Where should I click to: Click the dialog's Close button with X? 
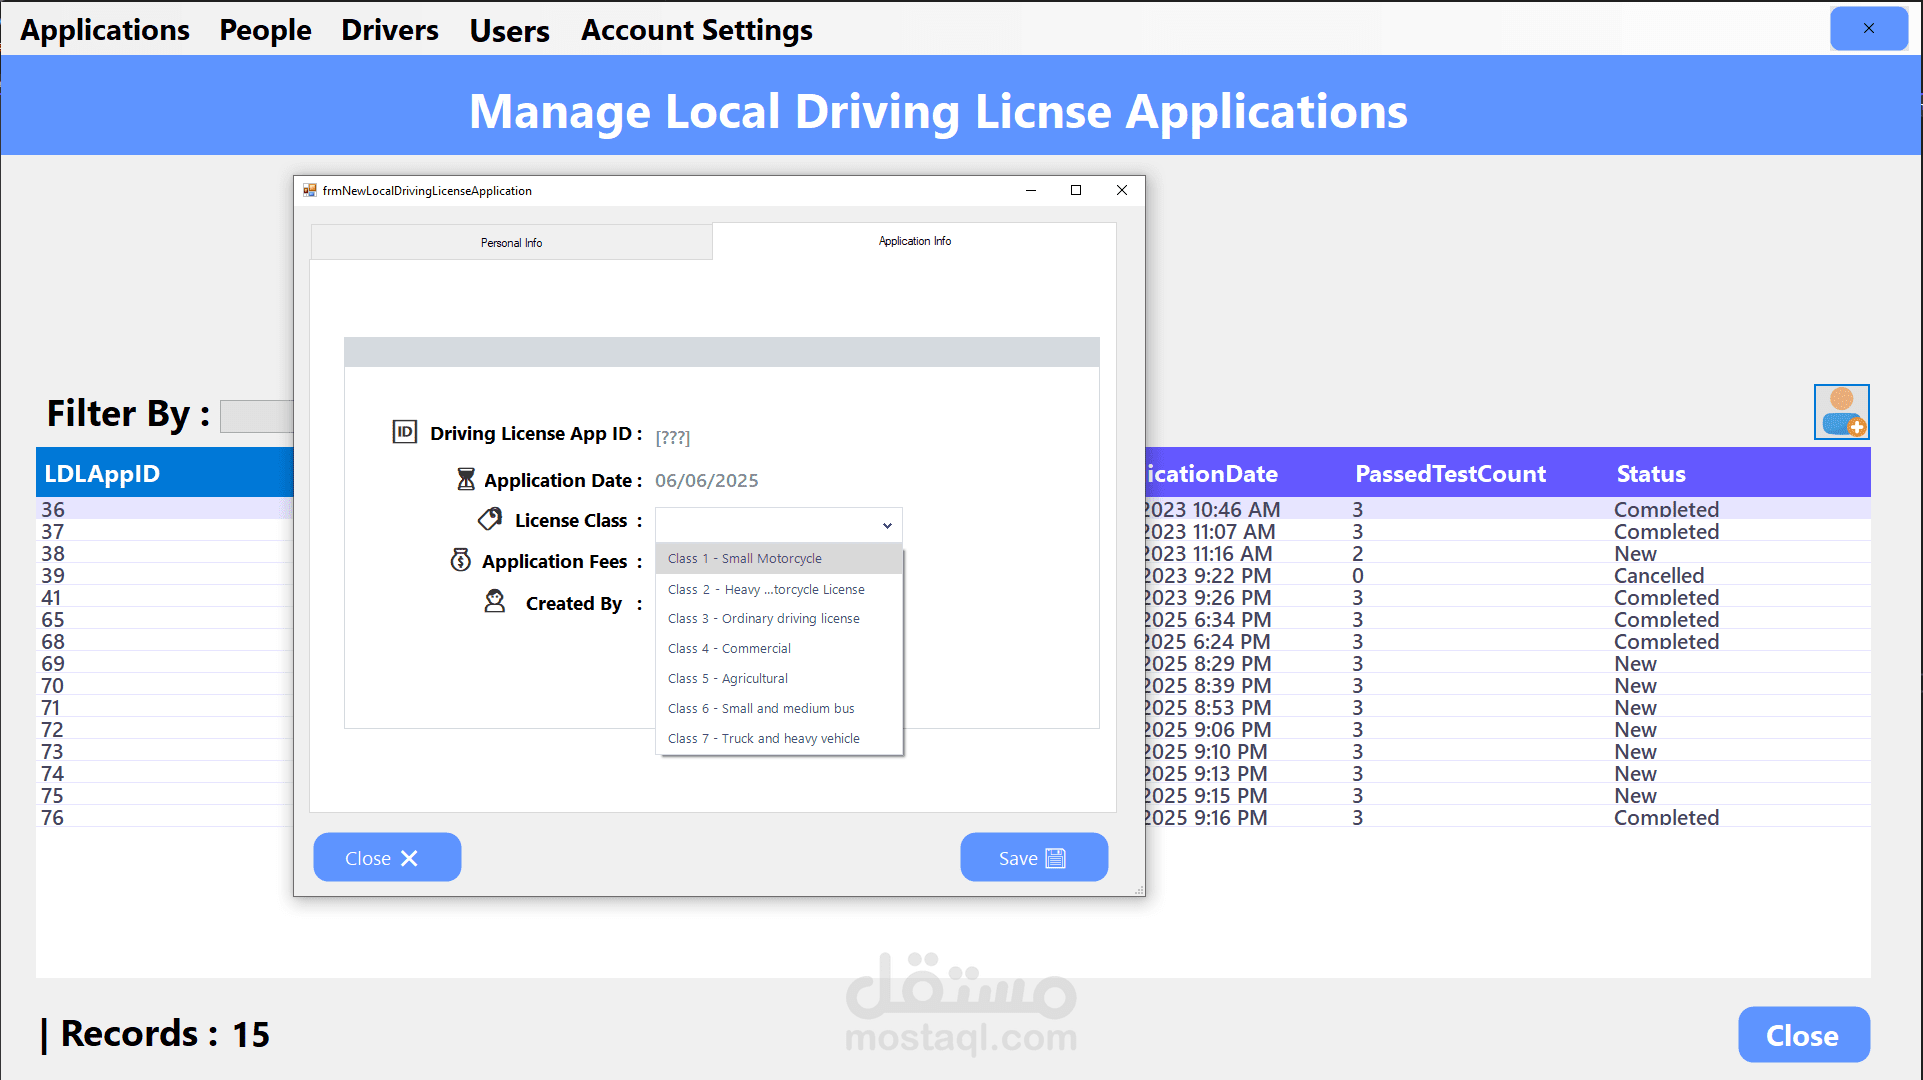387,858
